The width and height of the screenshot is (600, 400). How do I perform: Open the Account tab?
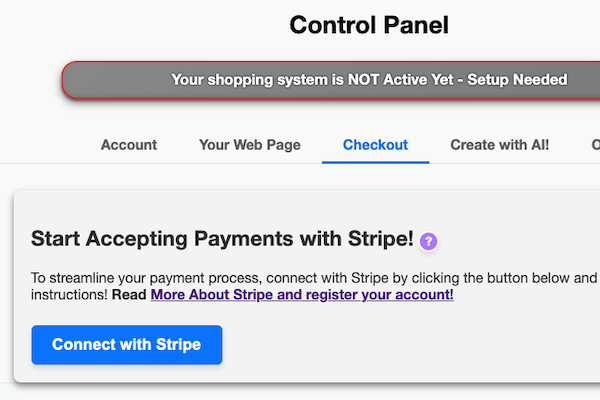pos(129,145)
